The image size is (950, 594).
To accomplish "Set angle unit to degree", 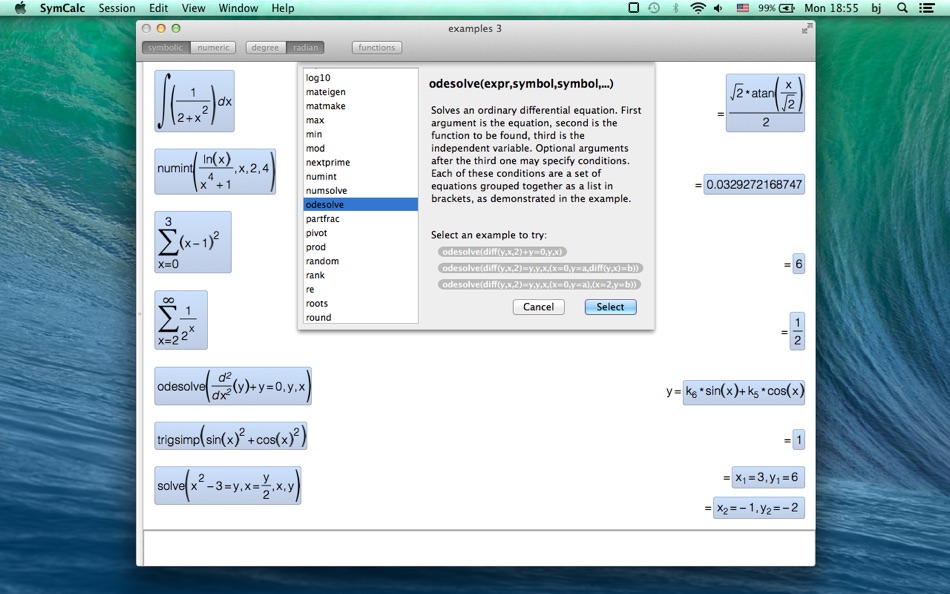I will pyautogui.click(x=265, y=47).
